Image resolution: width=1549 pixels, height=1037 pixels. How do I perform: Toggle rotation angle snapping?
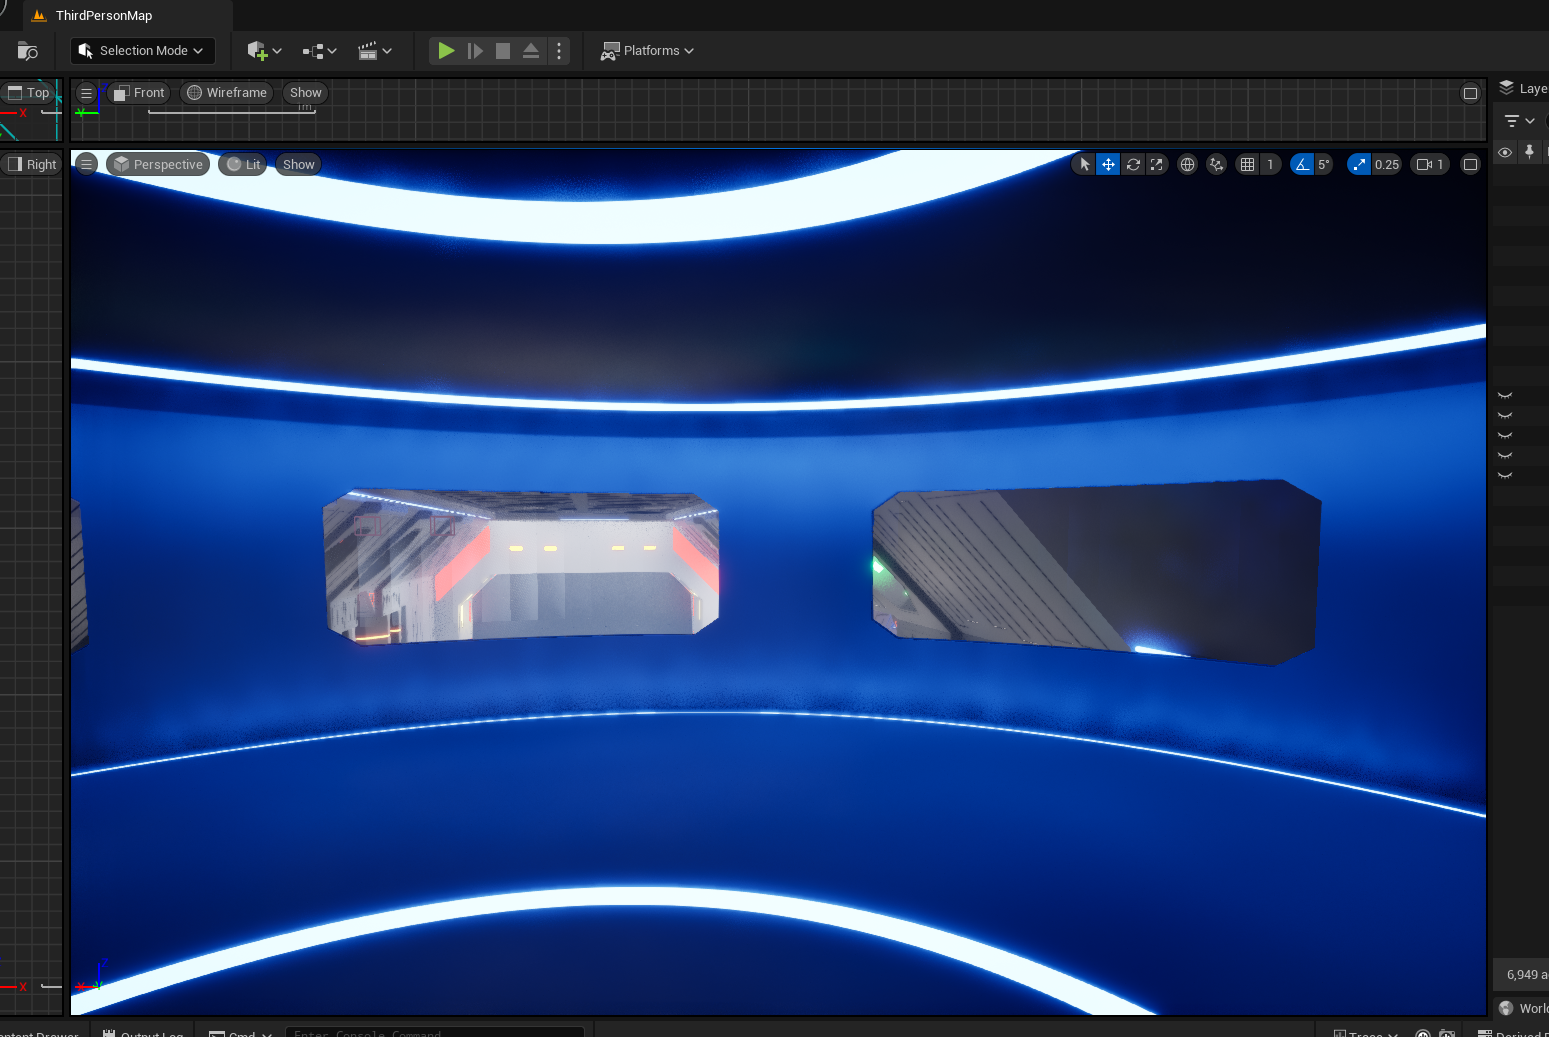pos(1302,165)
